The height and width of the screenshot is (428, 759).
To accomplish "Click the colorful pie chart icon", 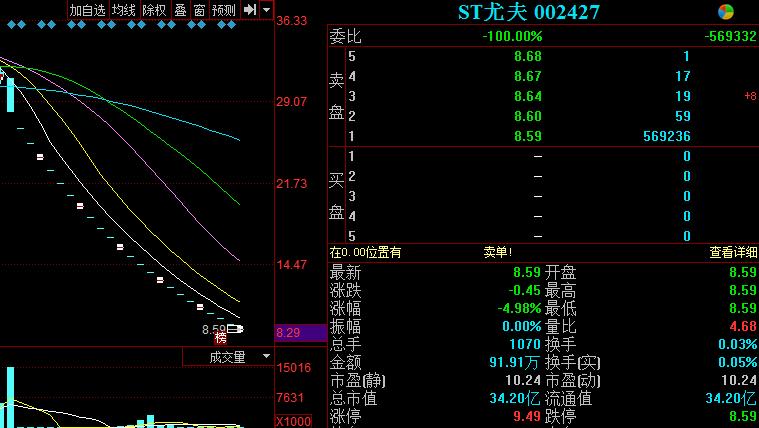I will [726, 12].
